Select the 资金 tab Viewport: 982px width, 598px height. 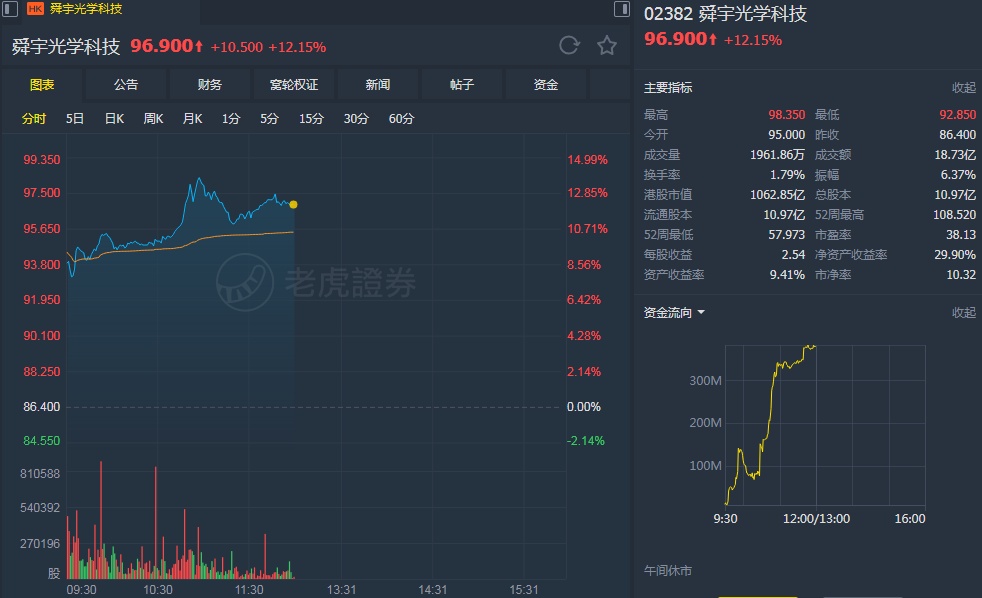[546, 85]
